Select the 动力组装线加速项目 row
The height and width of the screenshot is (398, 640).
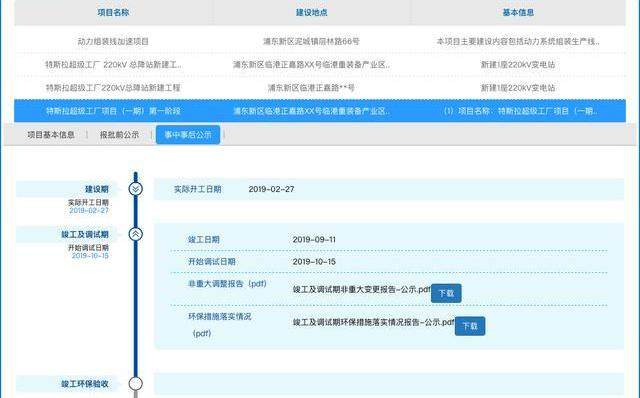coord(320,42)
